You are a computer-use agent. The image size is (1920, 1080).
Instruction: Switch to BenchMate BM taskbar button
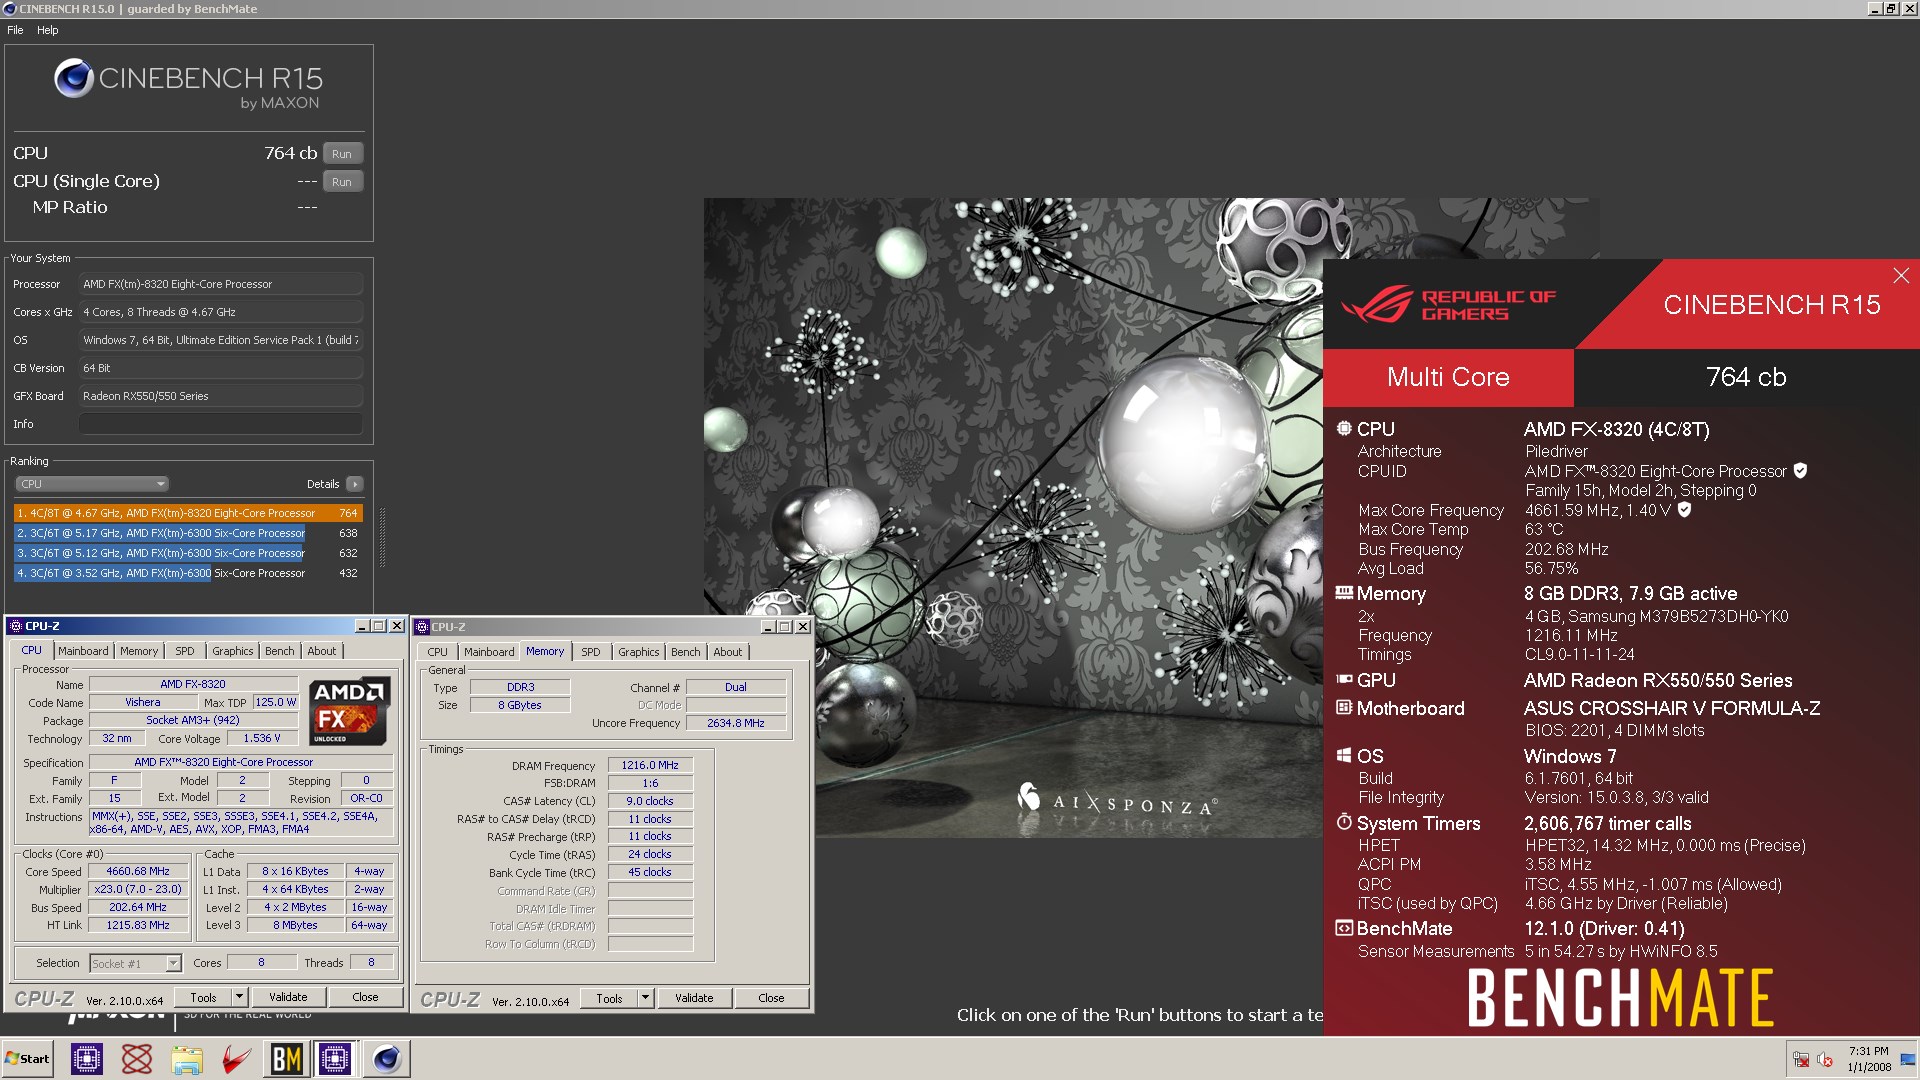tap(286, 1059)
